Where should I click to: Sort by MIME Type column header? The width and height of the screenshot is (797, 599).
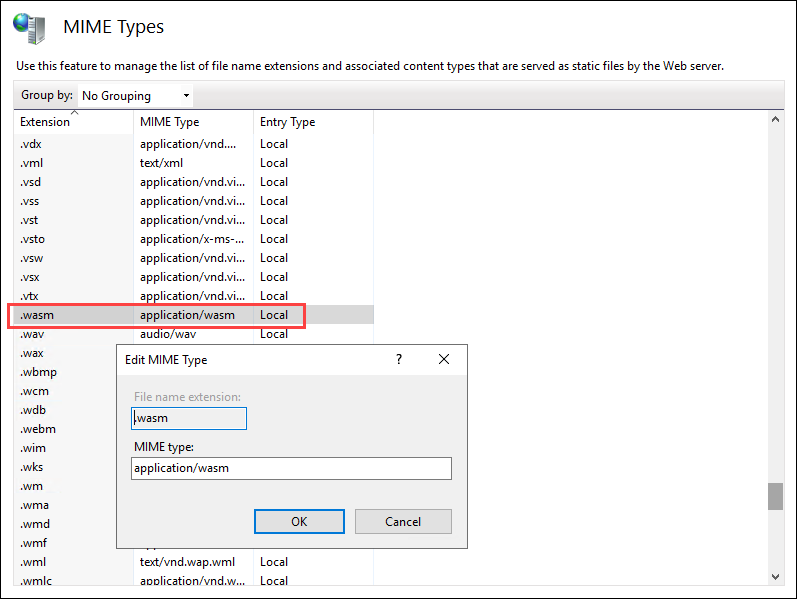[169, 122]
